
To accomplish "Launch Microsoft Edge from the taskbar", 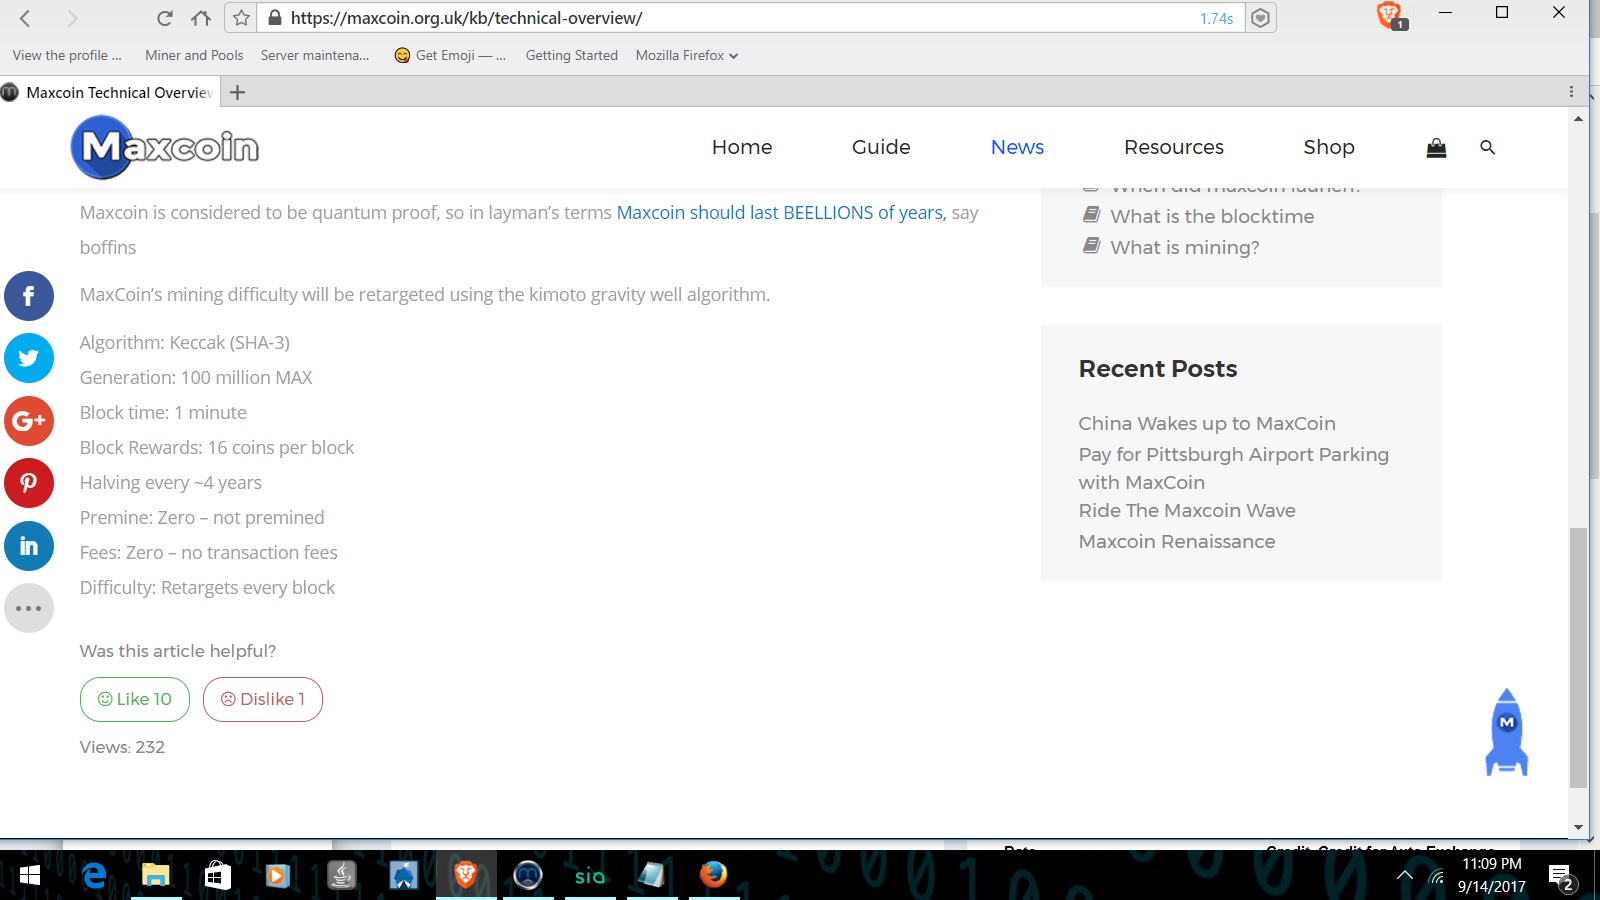I will click(x=94, y=875).
